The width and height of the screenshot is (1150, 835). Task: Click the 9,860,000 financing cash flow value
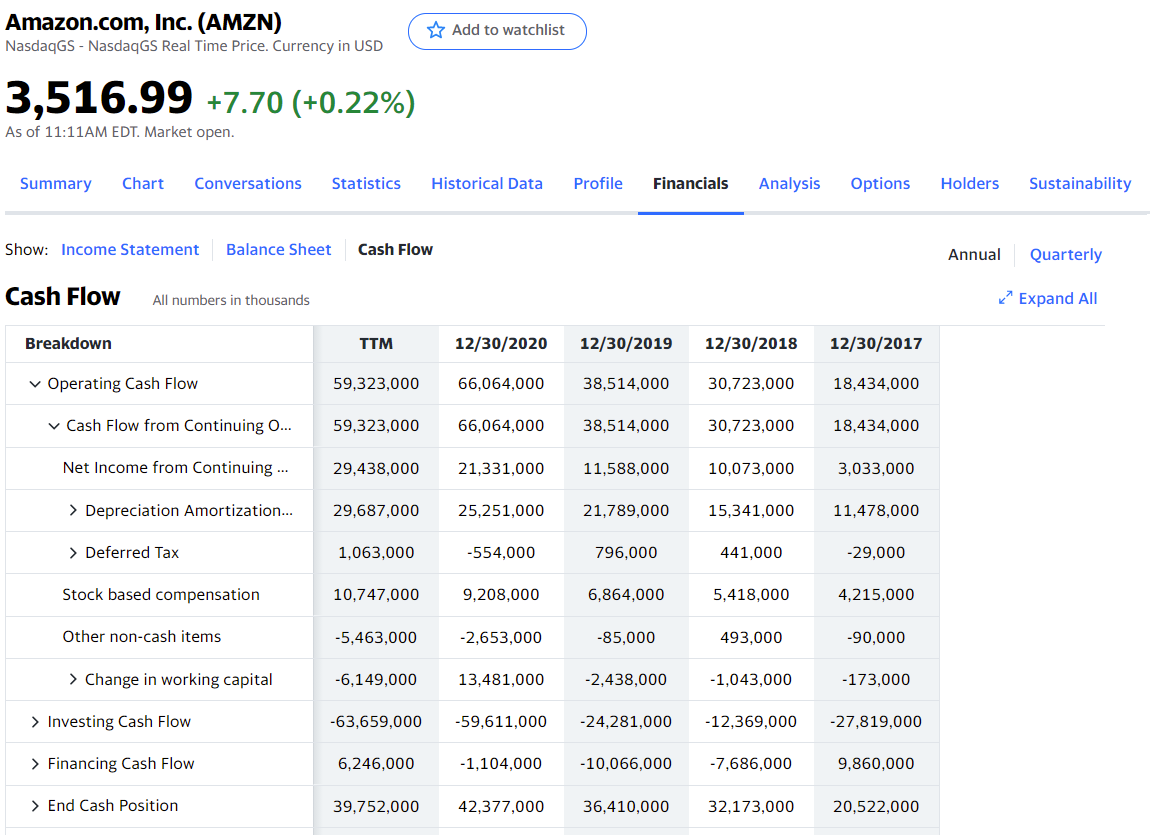pyautogui.click(x=876, y=764)
